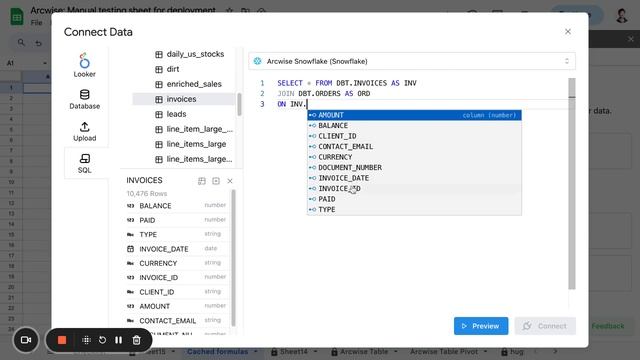The width and height of the screenshot is (640, 360).
Task: Select the daily_us_stocks table
Action: [x=184, y=54]
